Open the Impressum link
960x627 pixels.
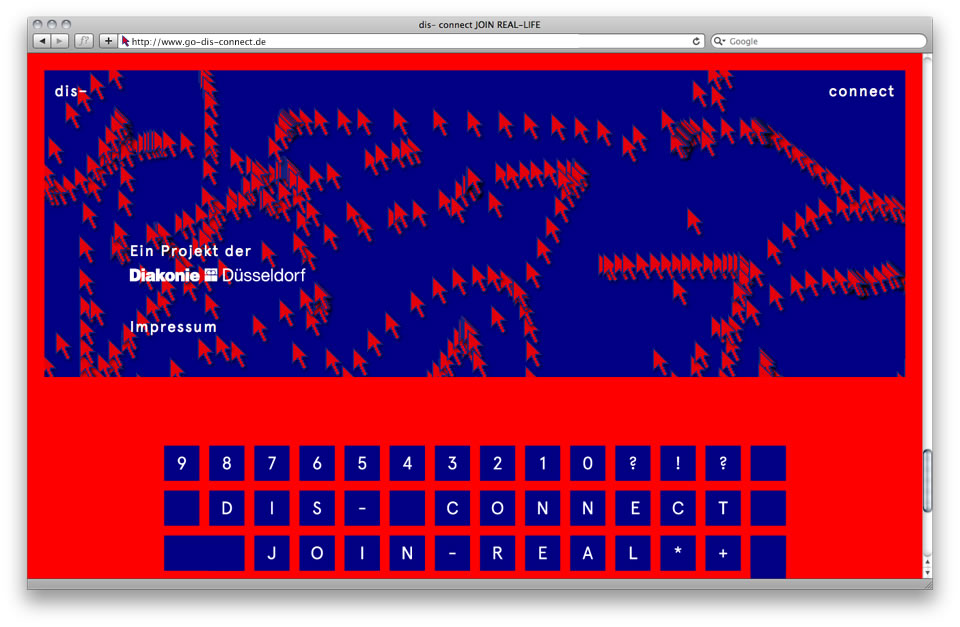click(173, 327)
